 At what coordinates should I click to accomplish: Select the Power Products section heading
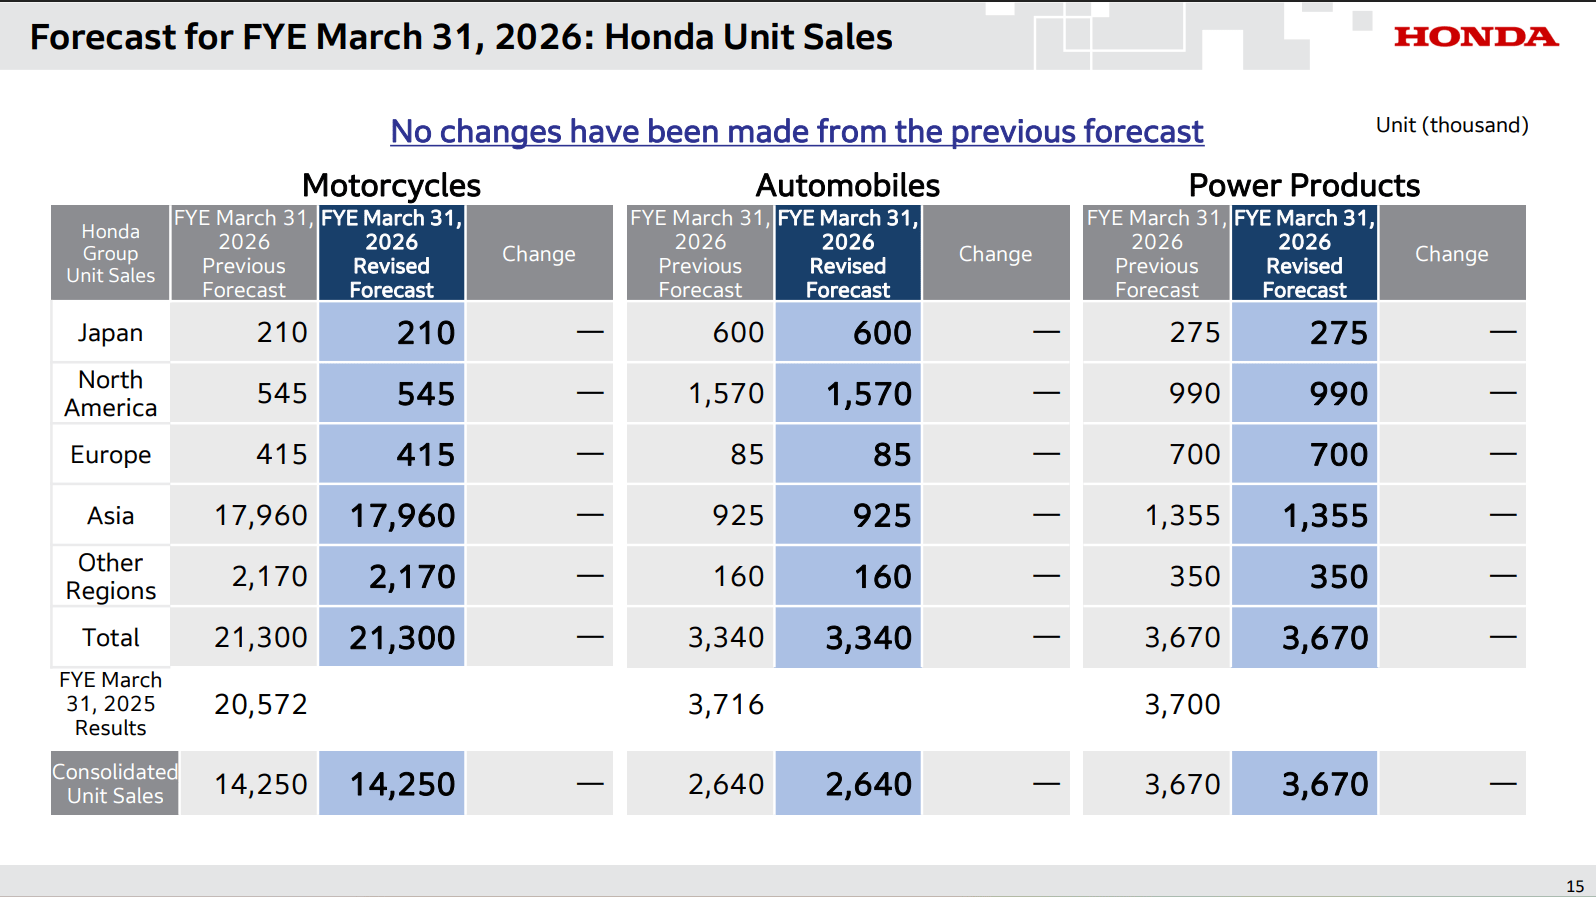1303,185
